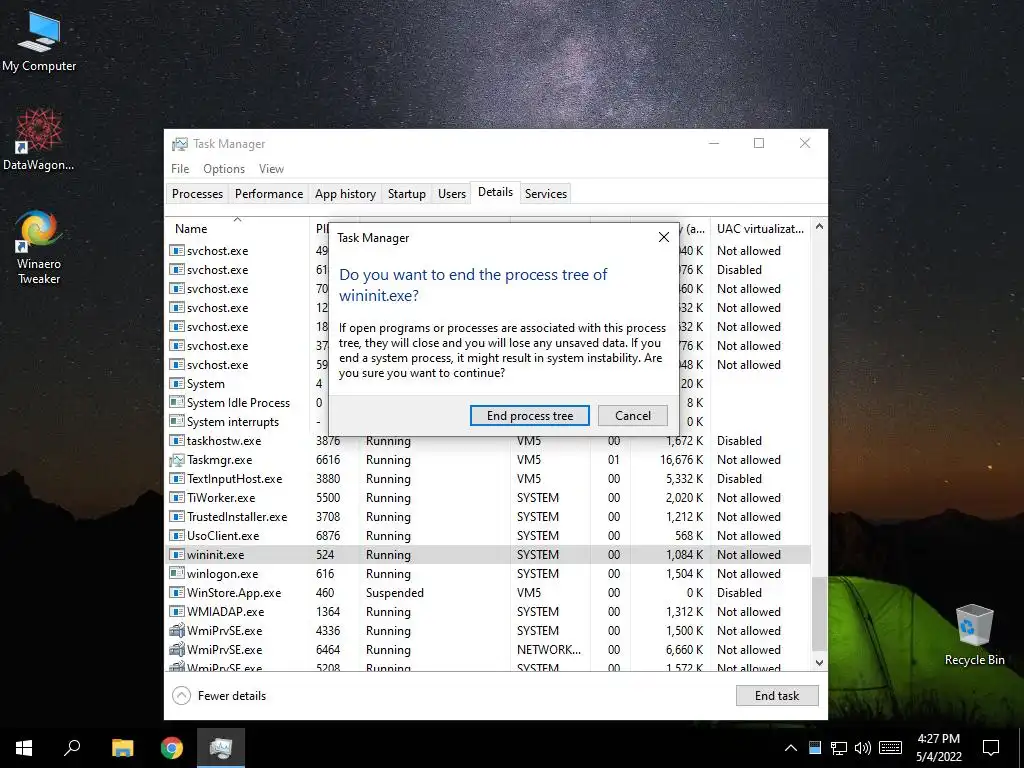
Task: Click End task button
Action: tap(776, 696)
